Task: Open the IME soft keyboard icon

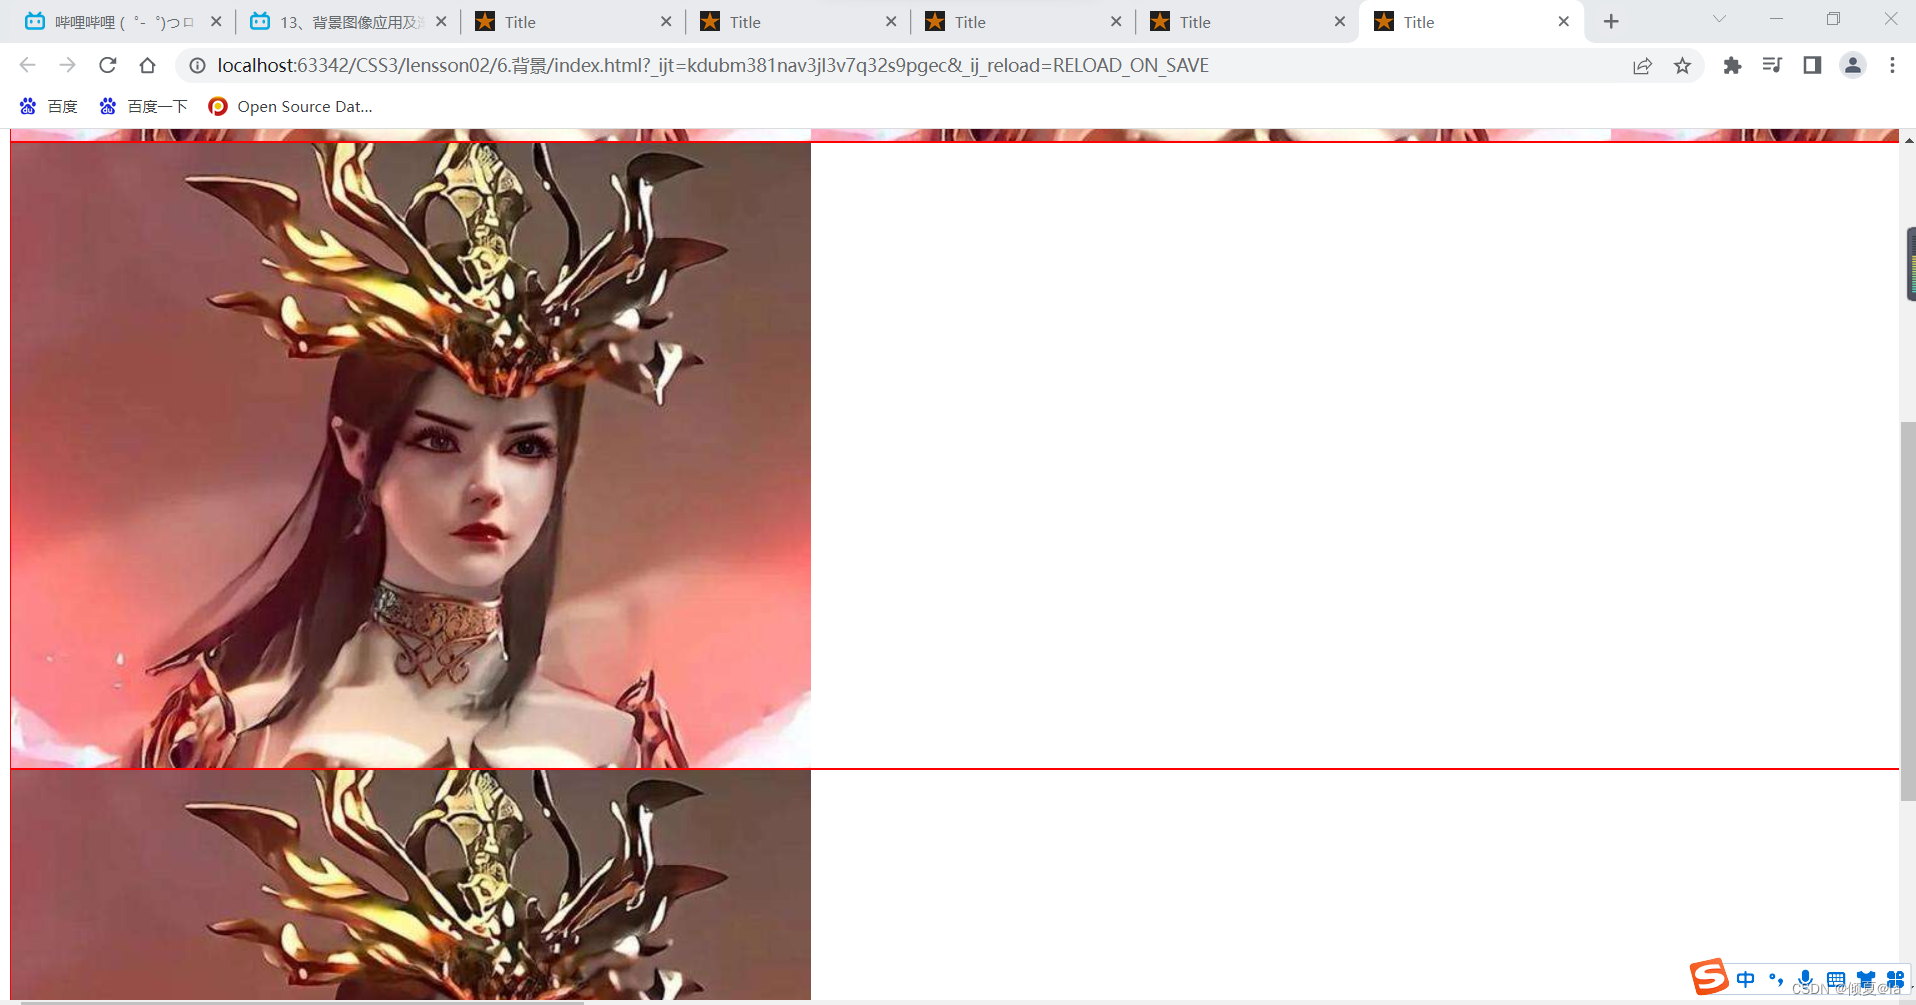Action: [x=1836, y=979]
